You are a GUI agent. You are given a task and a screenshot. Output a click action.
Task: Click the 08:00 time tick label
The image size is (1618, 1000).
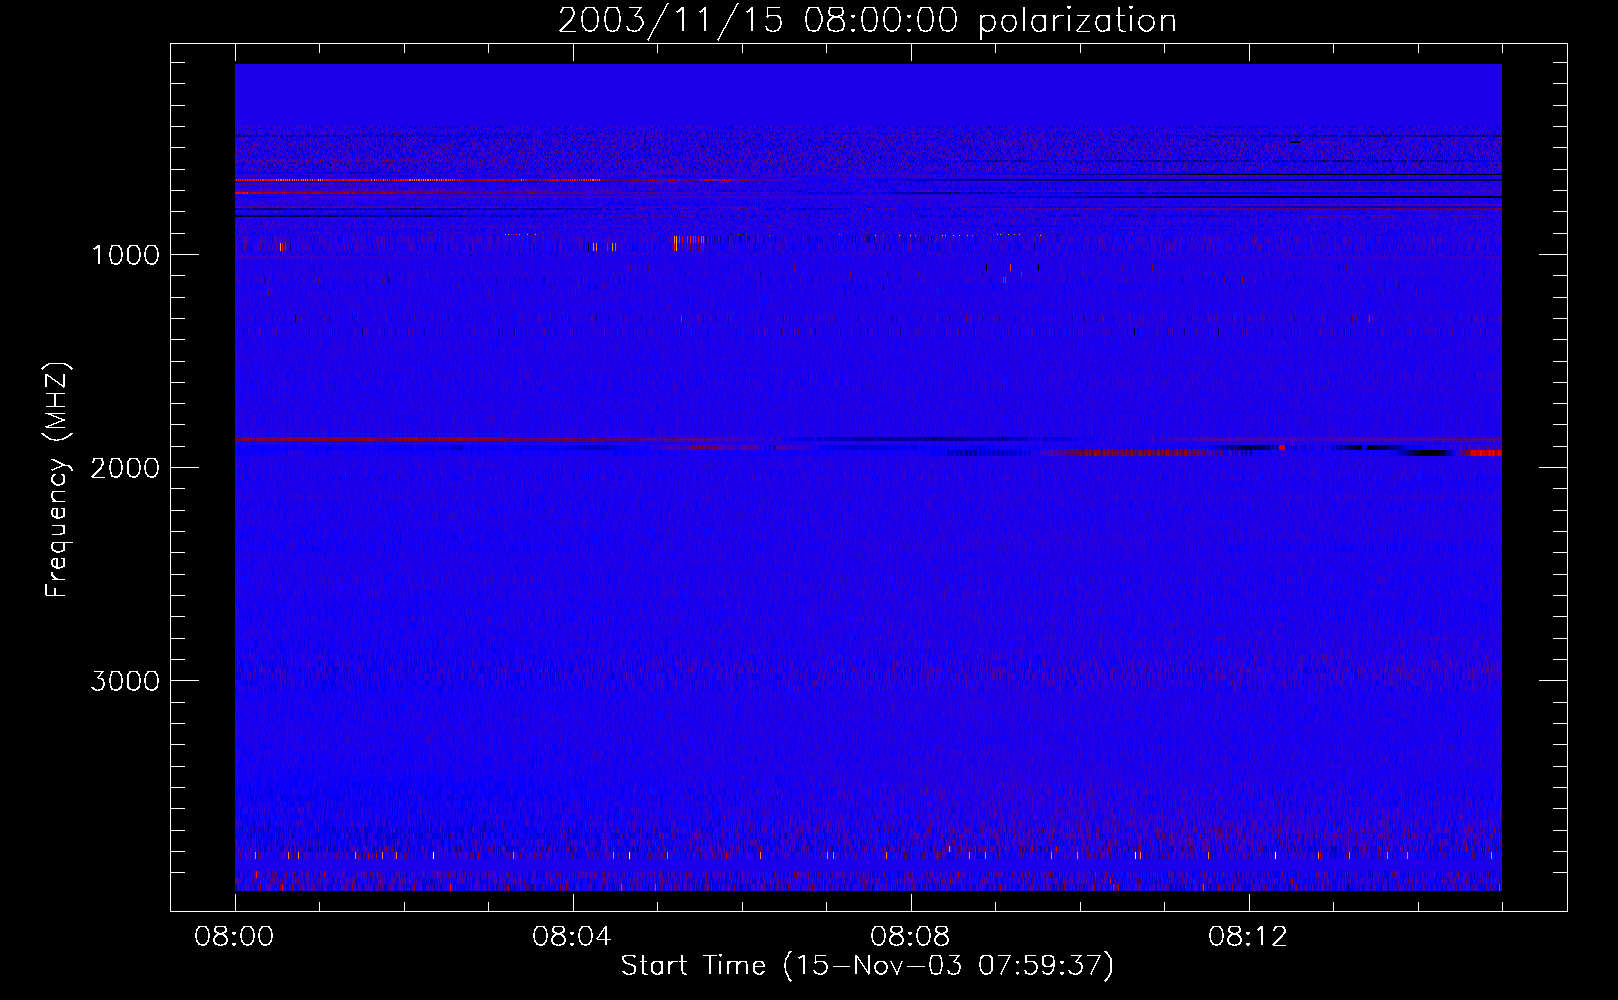[235, 937]
